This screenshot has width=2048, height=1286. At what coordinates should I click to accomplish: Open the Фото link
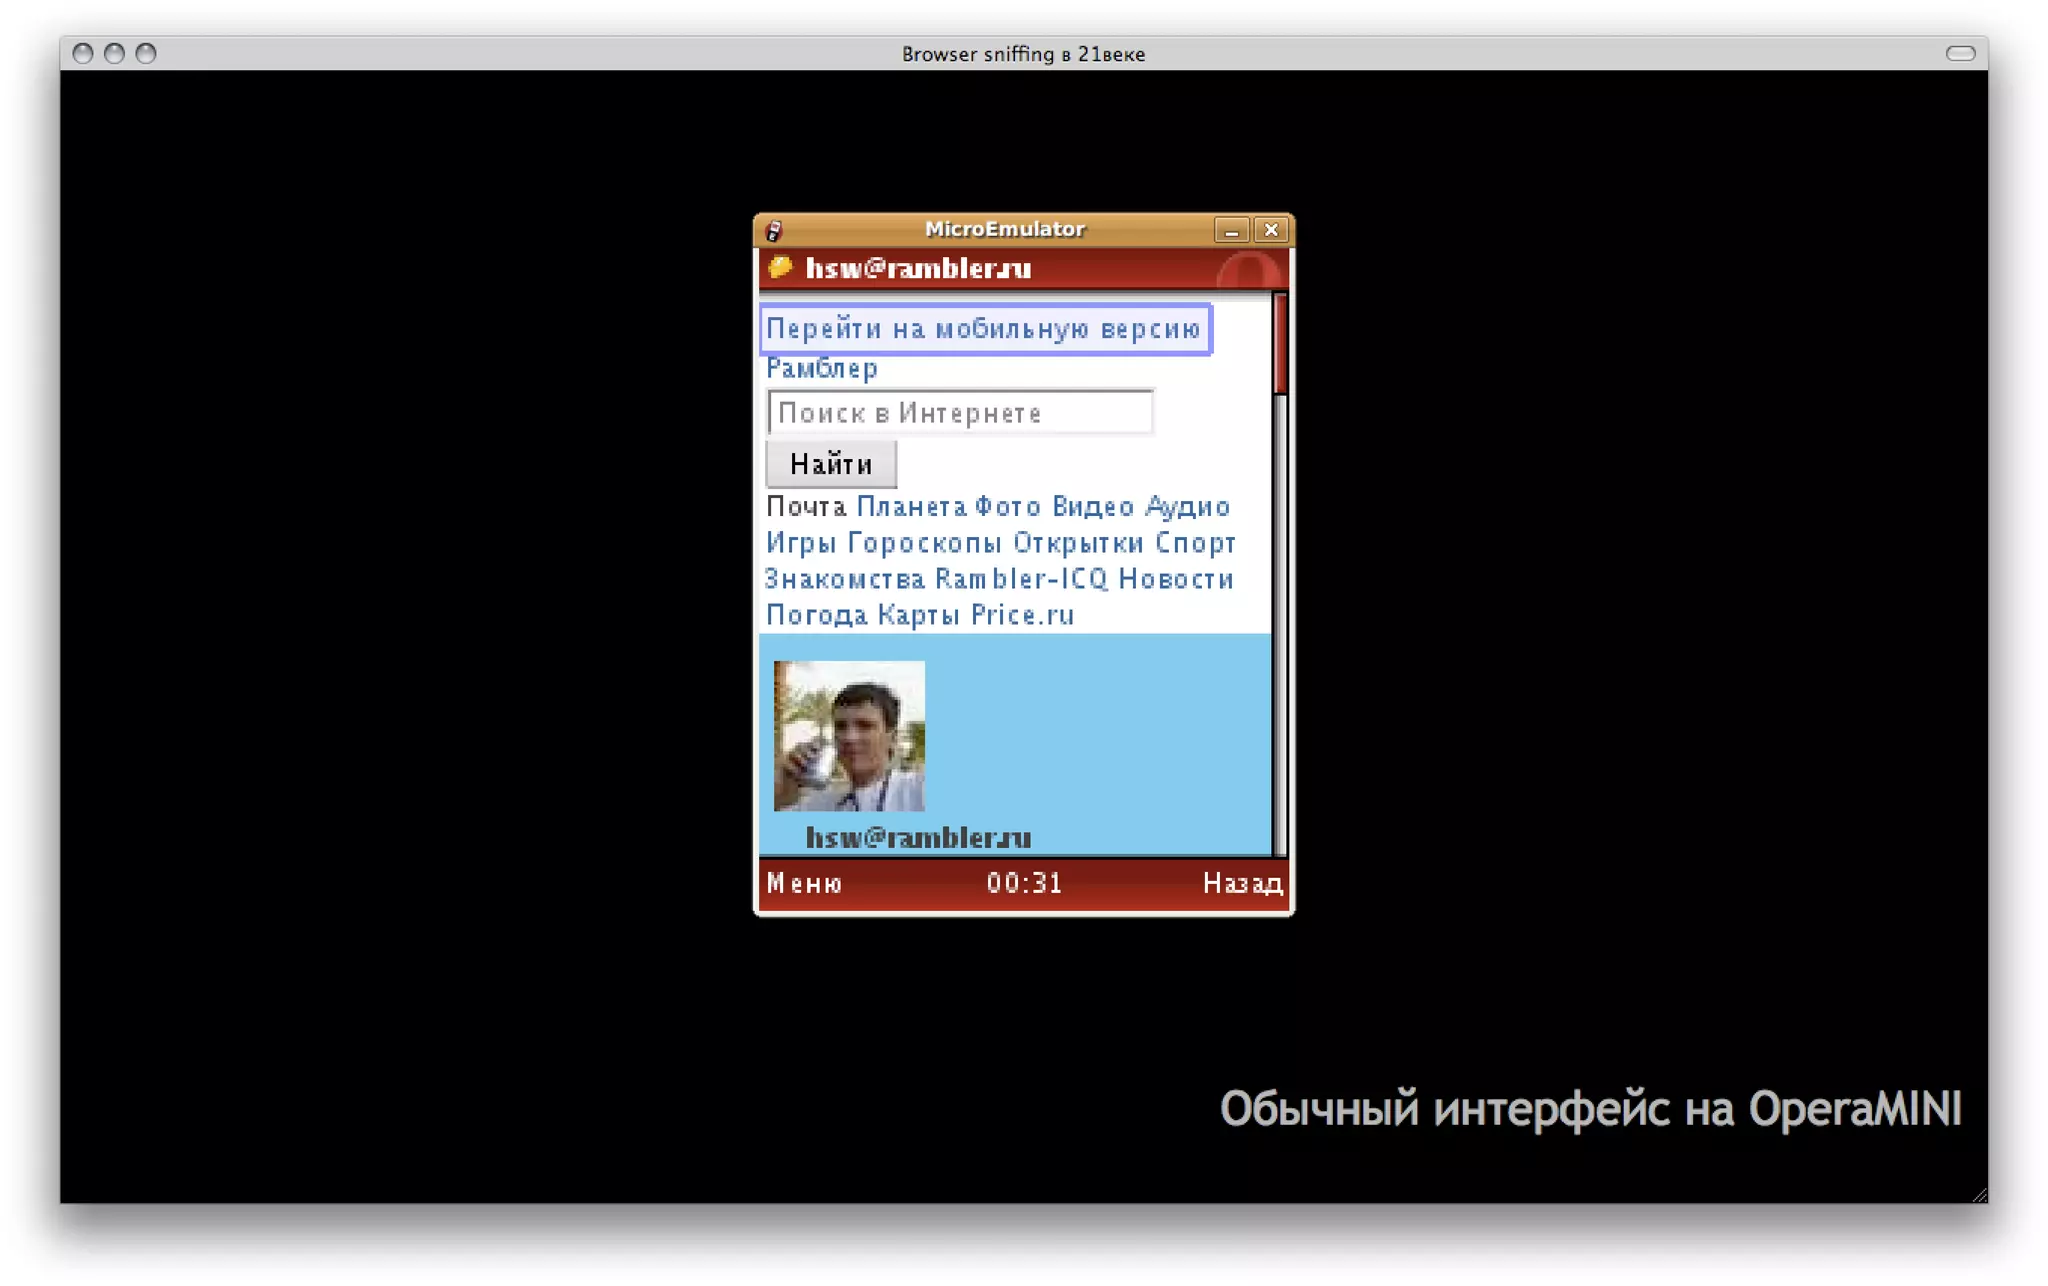pos(1008,507)
